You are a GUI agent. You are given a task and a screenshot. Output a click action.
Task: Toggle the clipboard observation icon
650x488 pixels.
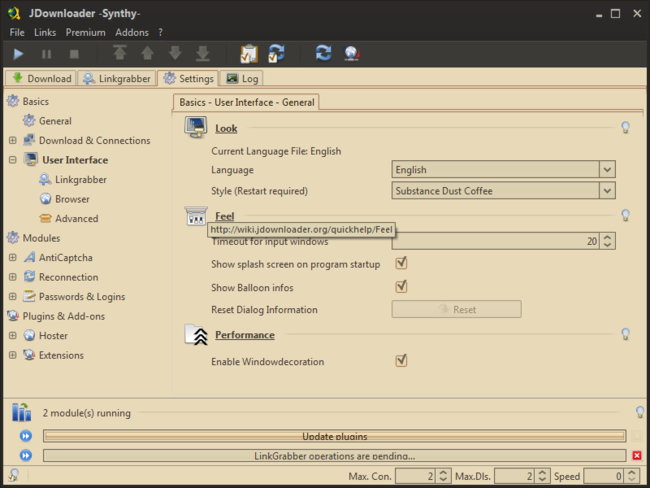pos(249,53)
